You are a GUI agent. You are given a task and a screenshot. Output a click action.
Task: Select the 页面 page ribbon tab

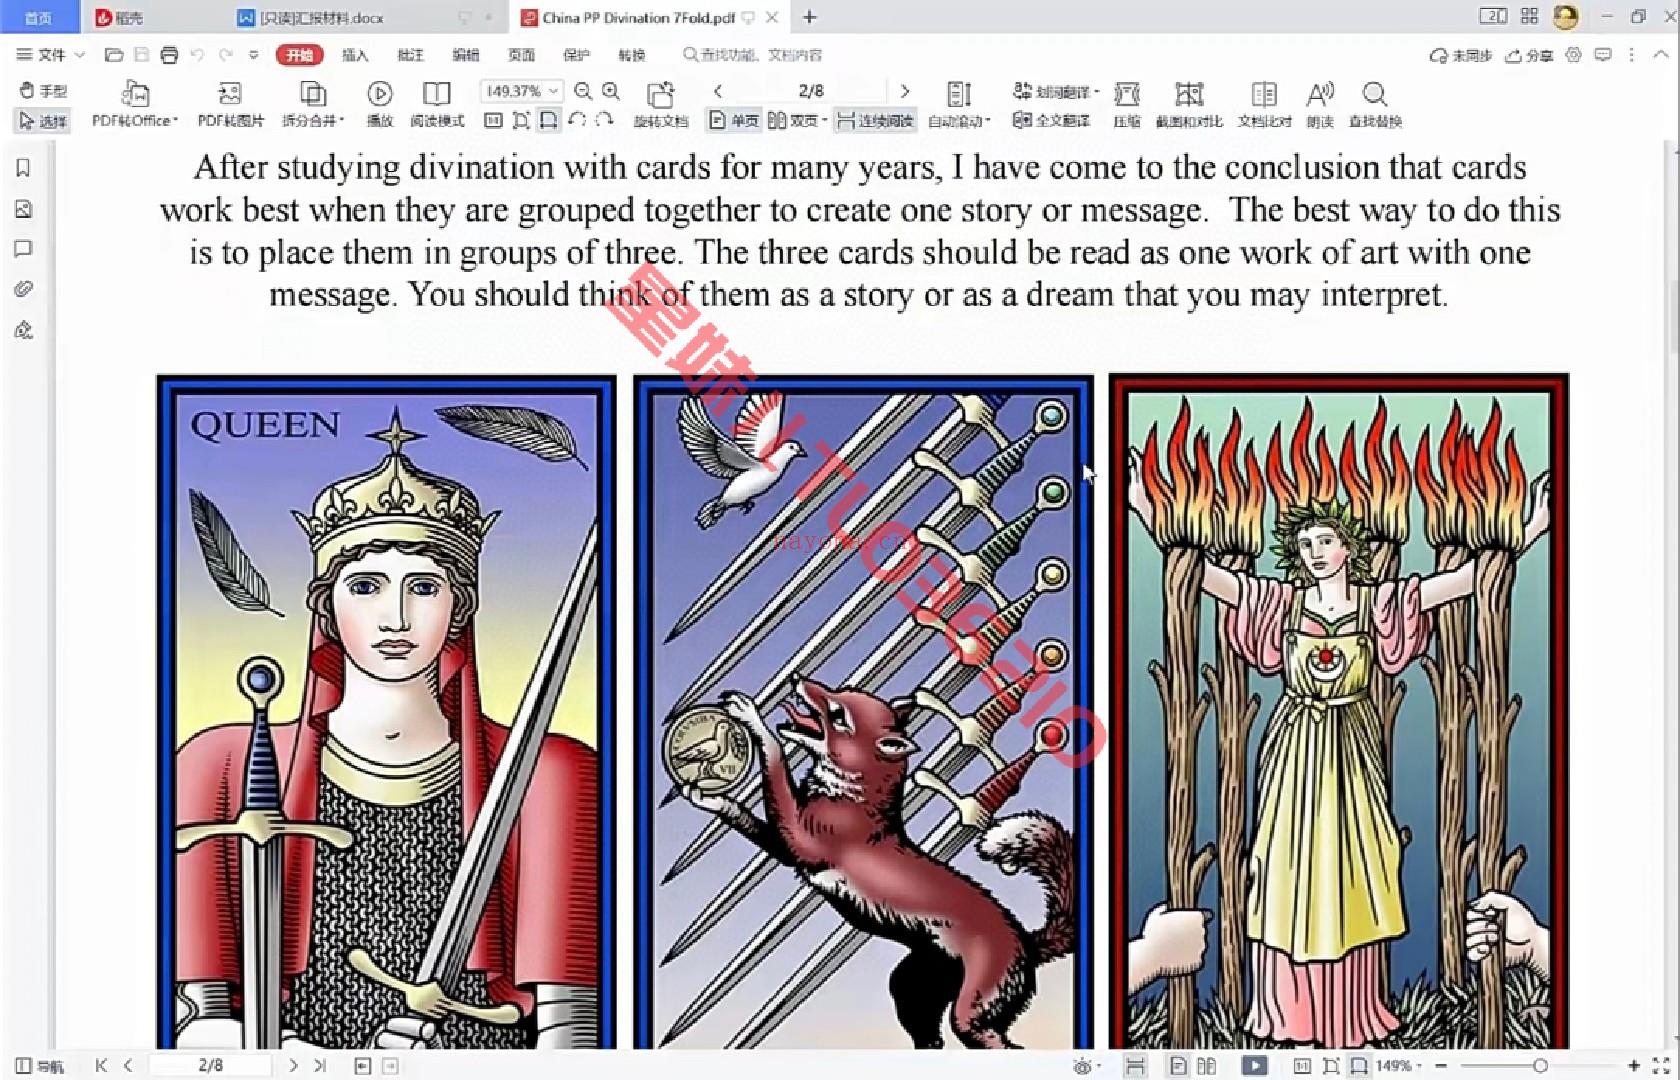(521, 55)
